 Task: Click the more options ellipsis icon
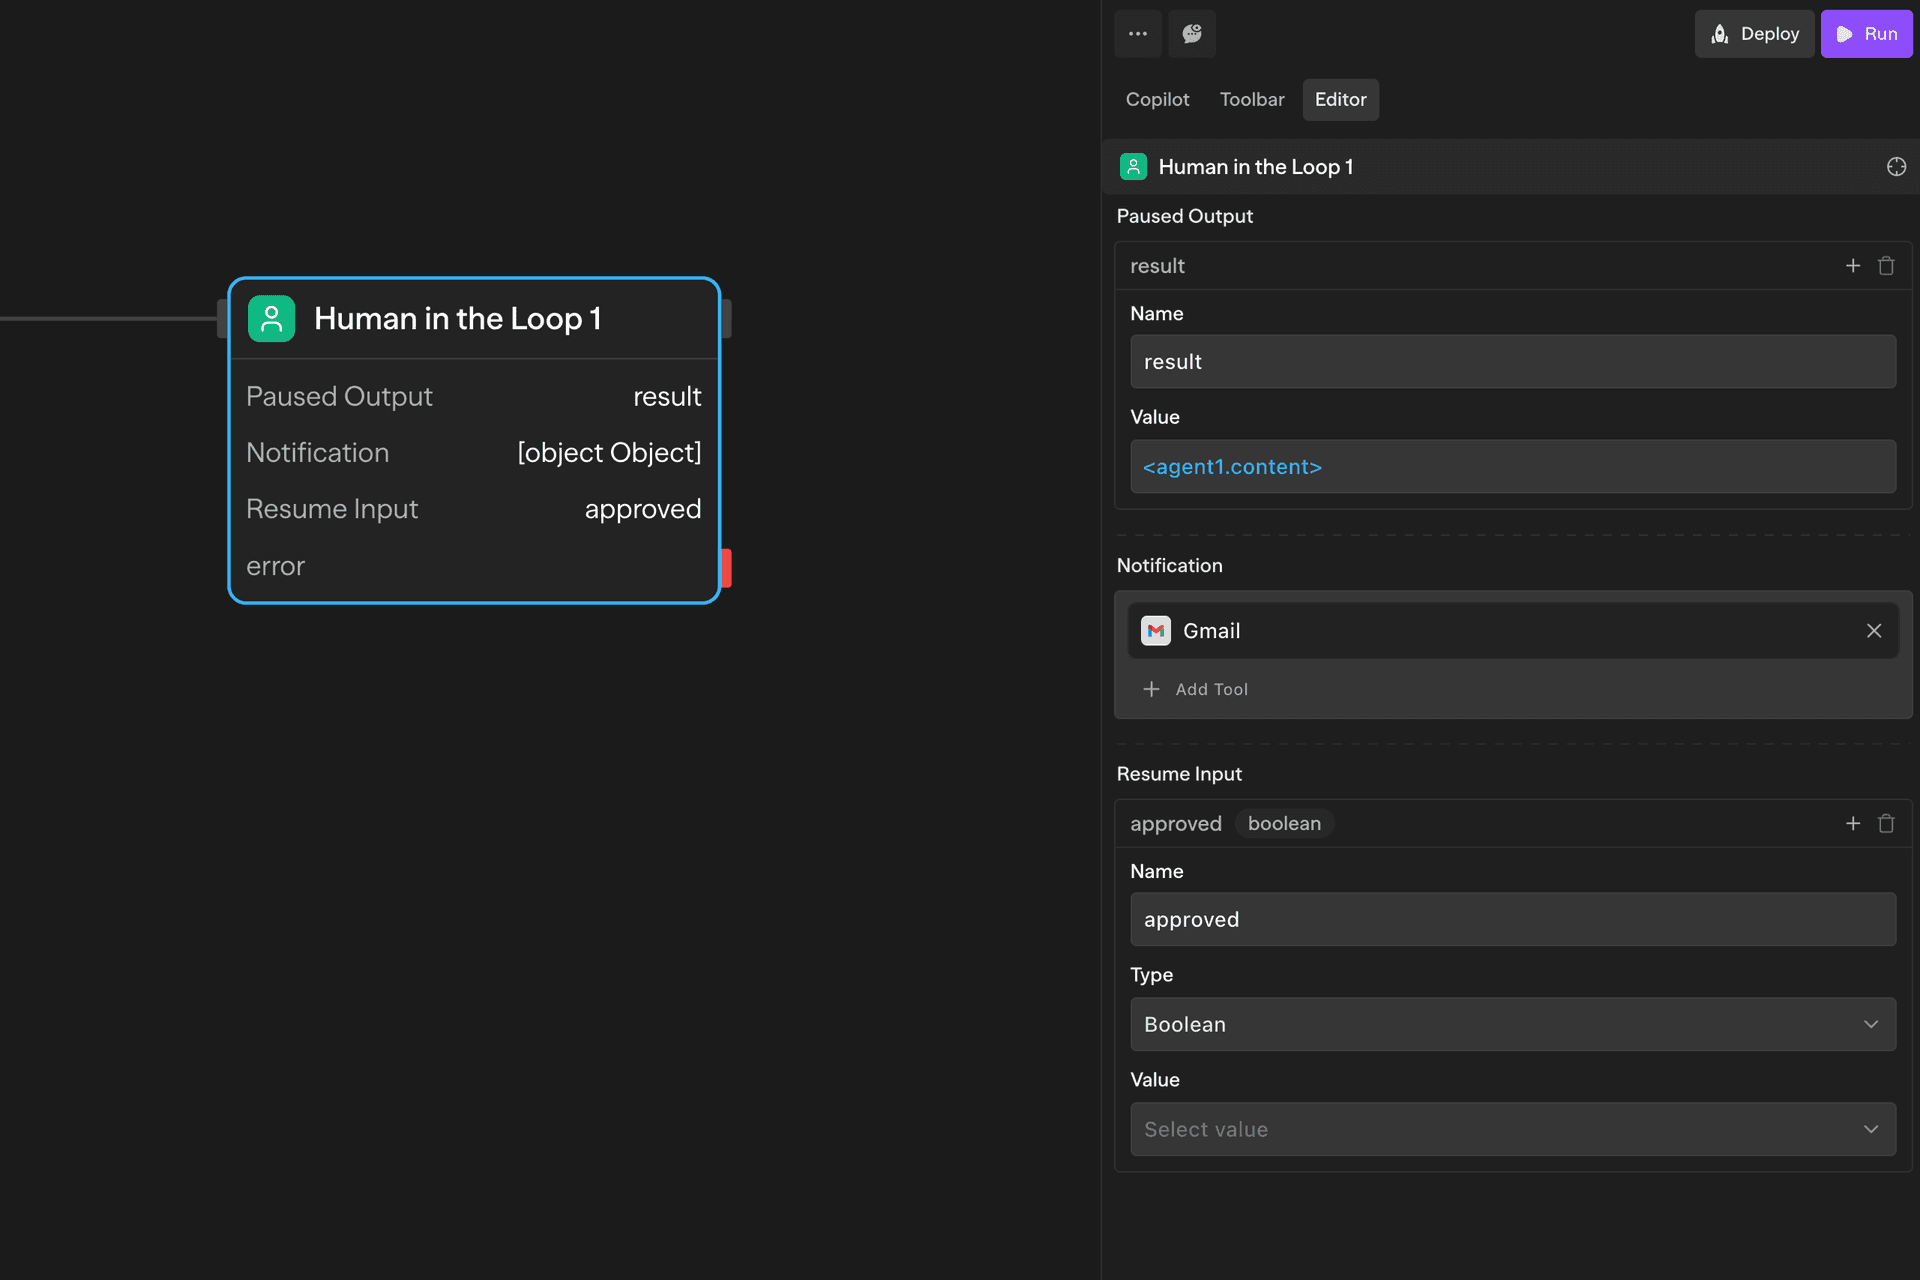[x=1137, y=33]
